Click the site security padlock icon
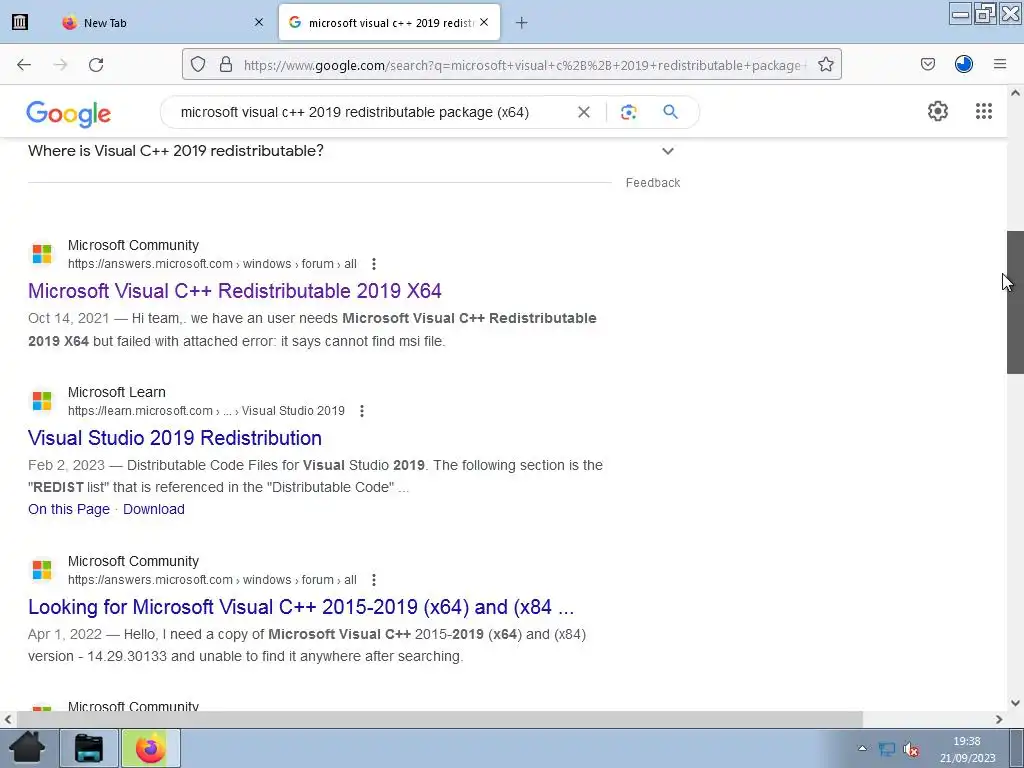 pyautogui.click(x=226, y=64)
